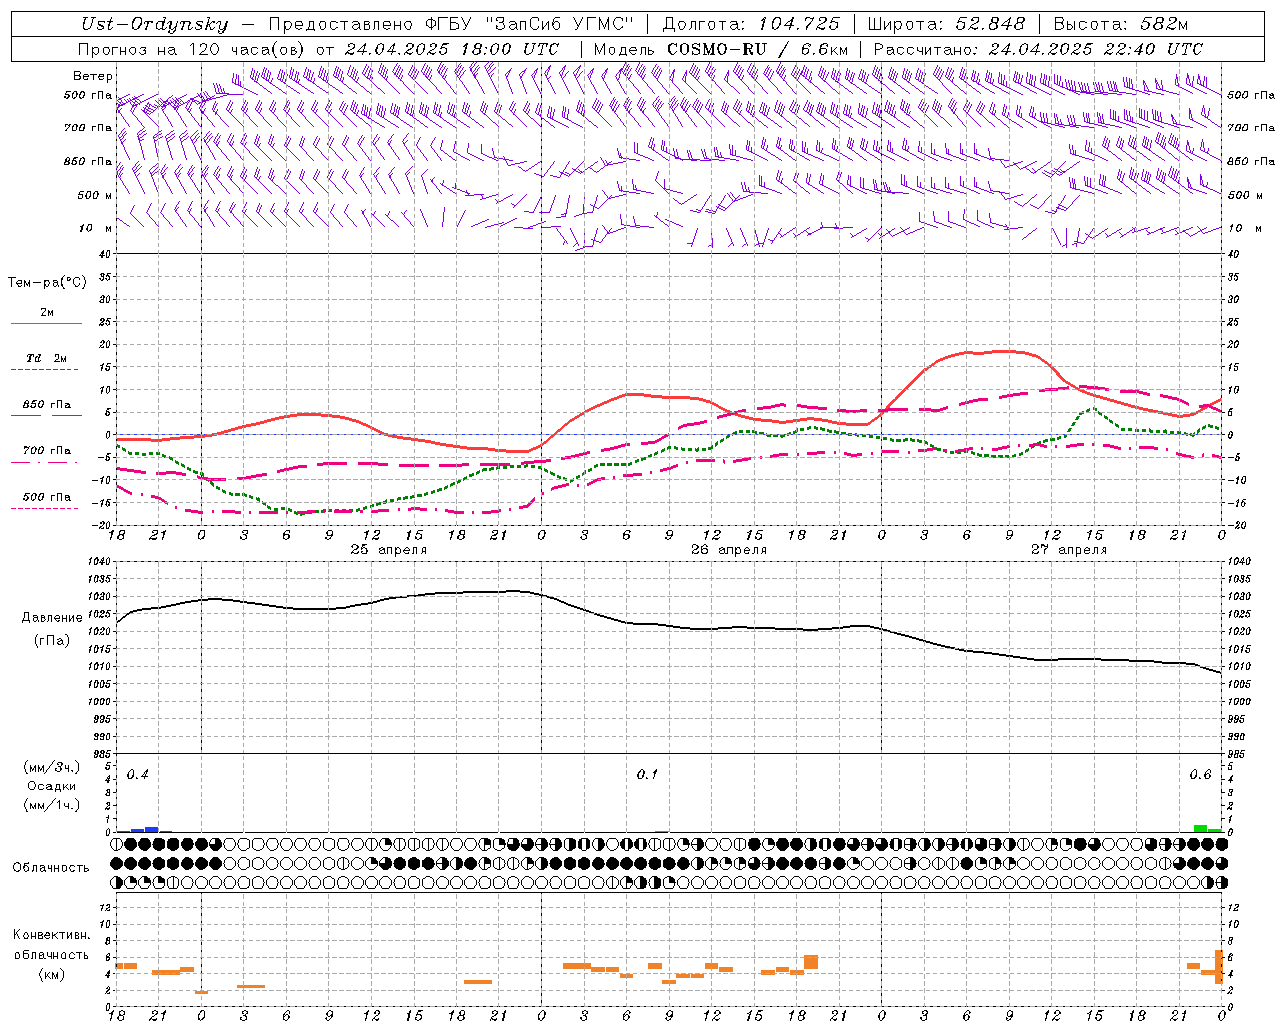Click the 850 гПа entry in the temperature legend
This screenshot has width=1280, height=1024.
47,405
